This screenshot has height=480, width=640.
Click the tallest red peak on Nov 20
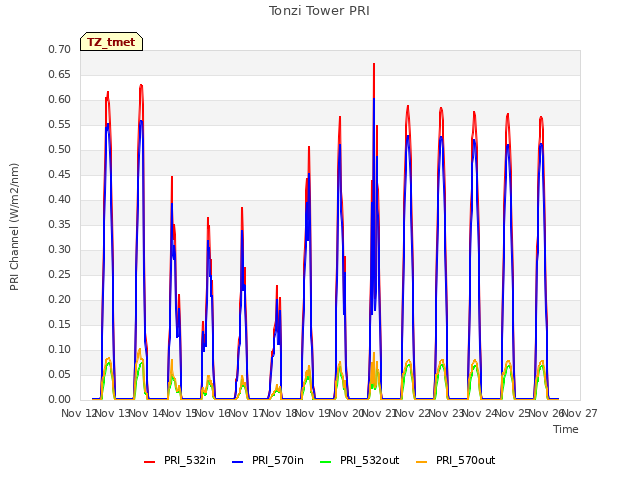(x=374, y=64)
